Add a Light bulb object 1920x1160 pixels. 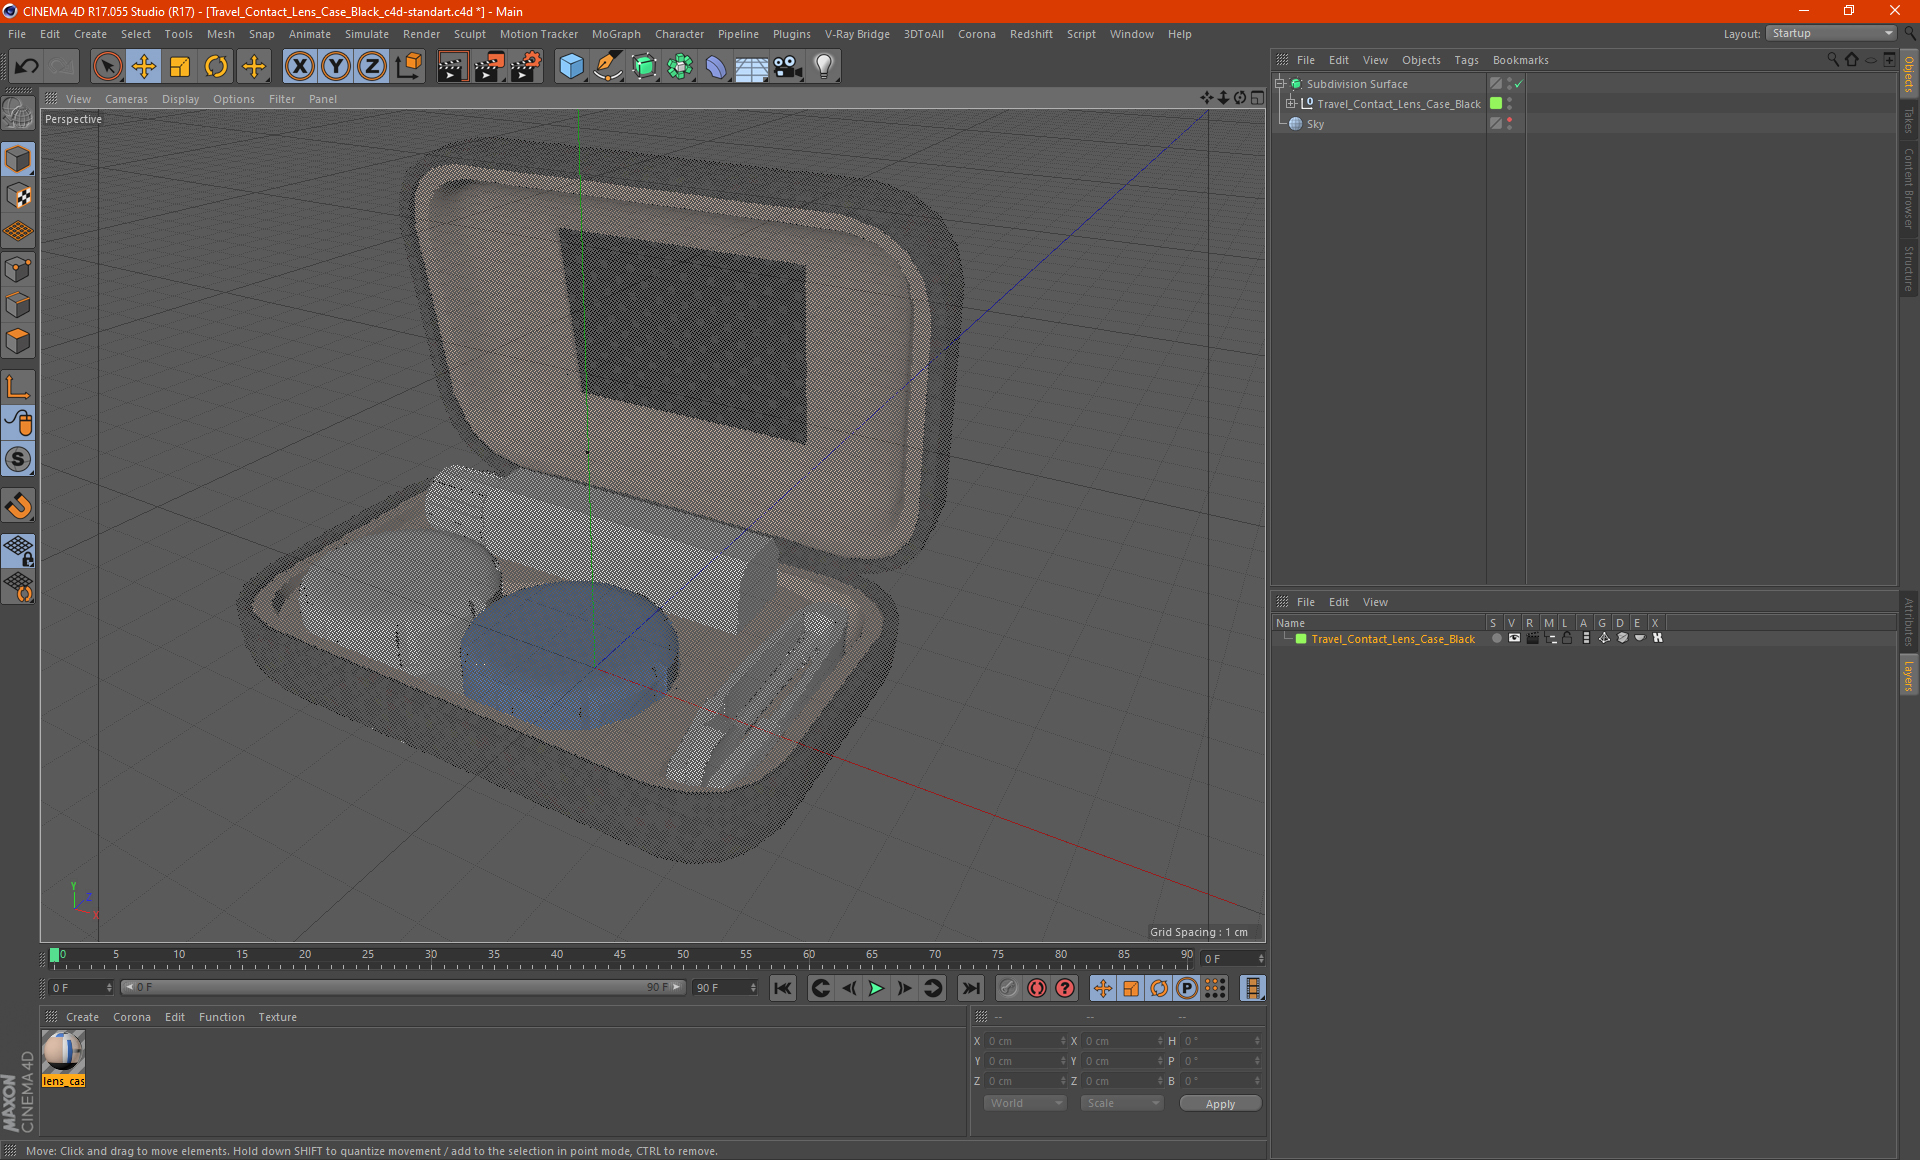824,67
